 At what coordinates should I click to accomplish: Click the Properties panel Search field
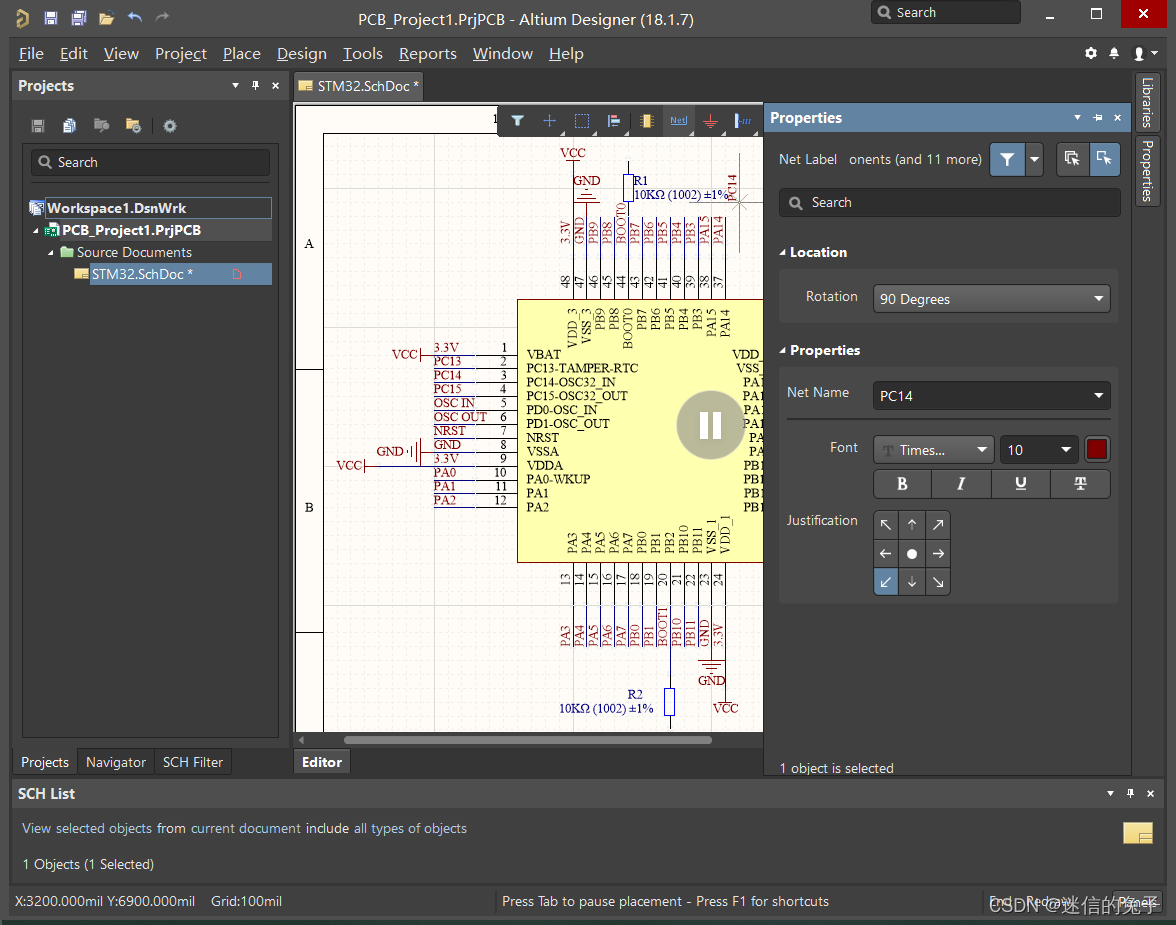pyautogui.click(x=950, y=203)
